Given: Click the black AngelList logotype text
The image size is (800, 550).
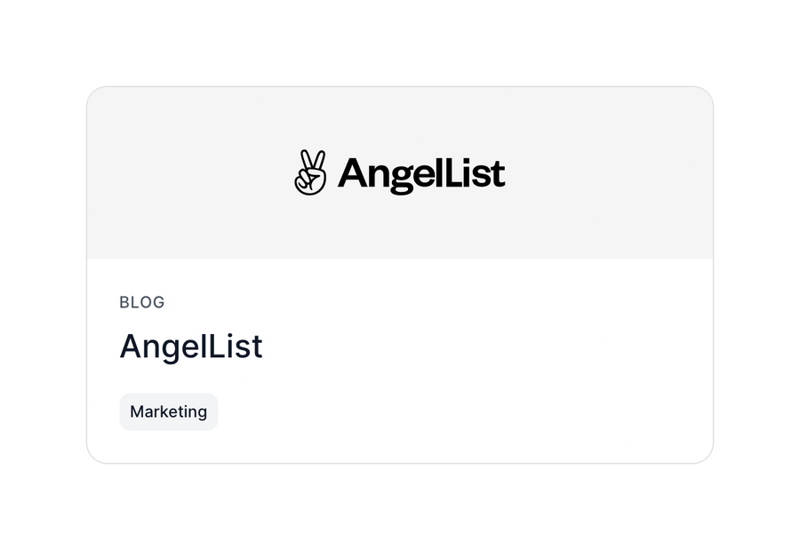Looking at the screenshot, I should click(x=421, y=174).
